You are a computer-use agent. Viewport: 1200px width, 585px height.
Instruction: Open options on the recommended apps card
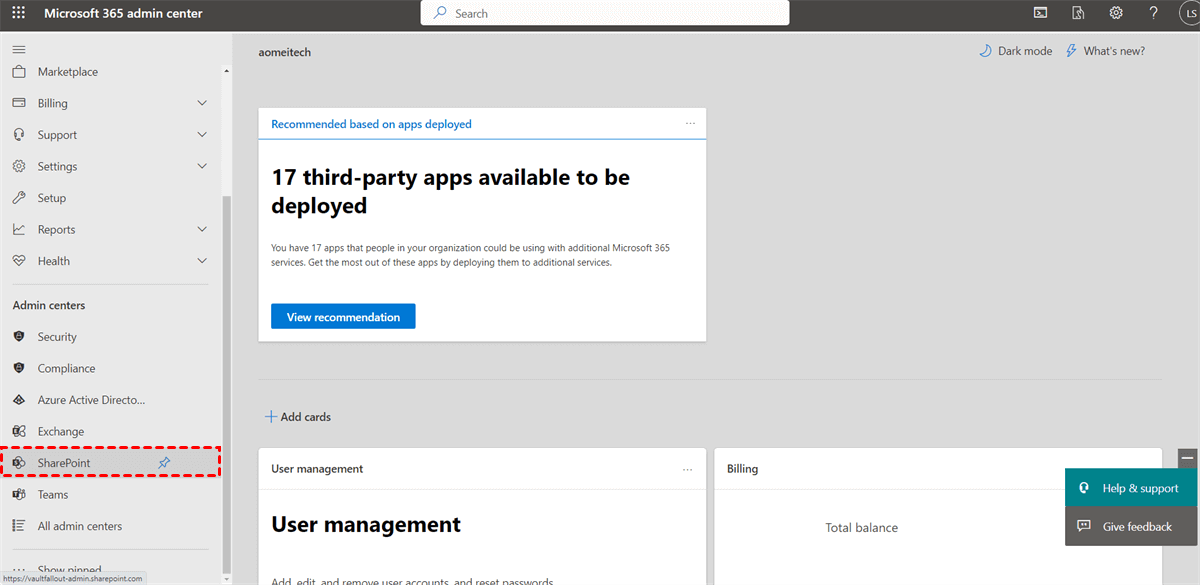pyautogui.click(x=690, y=124)
